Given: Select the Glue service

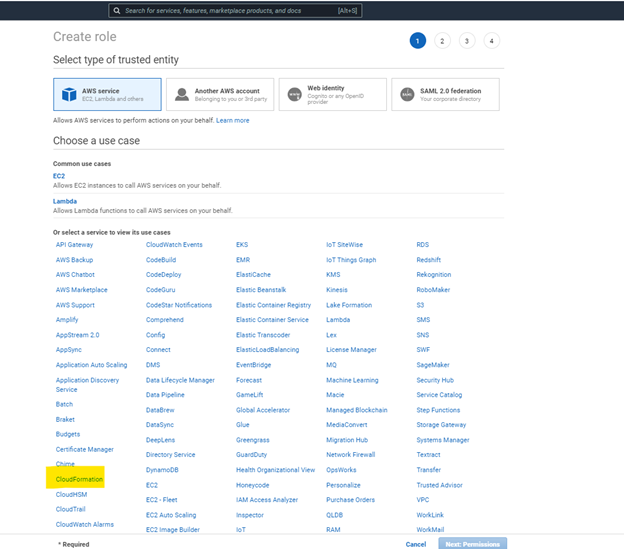Looking at the screenshot, I should (x=242, y=424).
